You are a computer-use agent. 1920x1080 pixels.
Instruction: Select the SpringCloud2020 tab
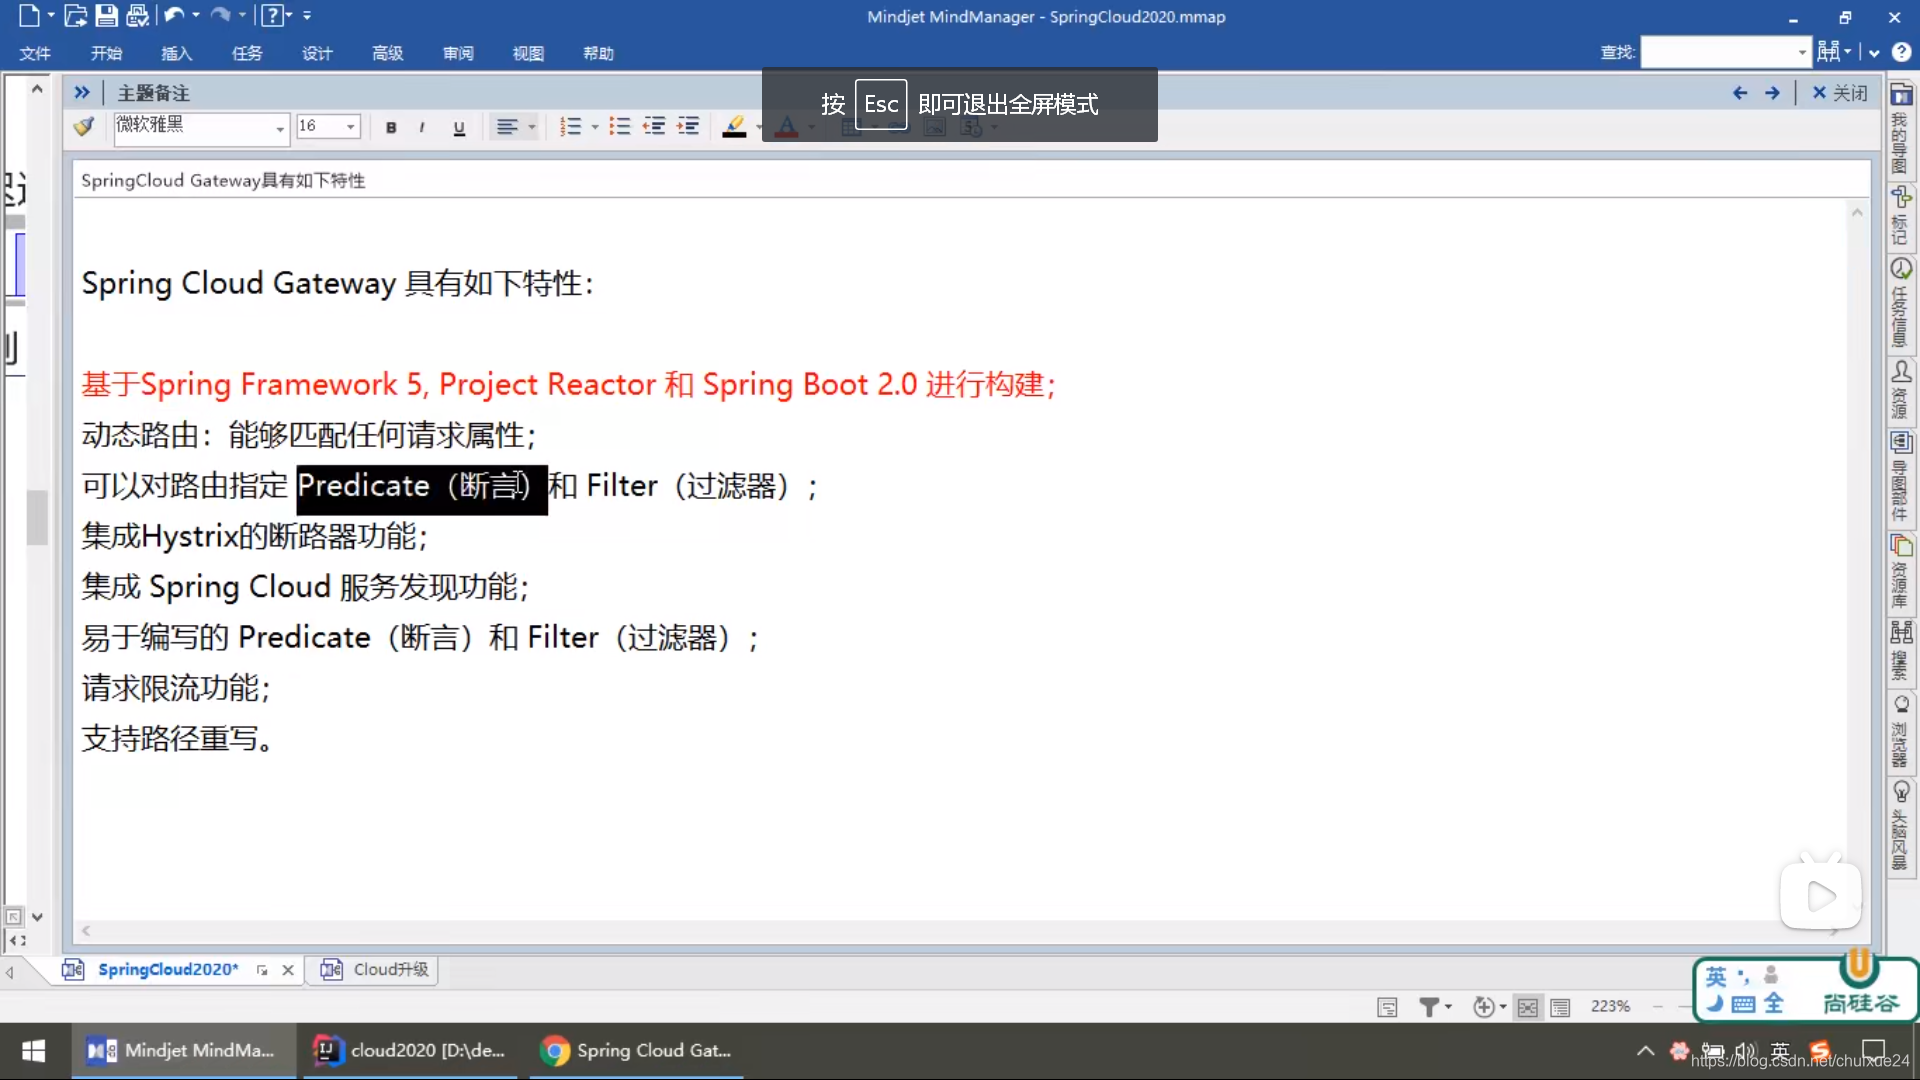coord(169,969)
